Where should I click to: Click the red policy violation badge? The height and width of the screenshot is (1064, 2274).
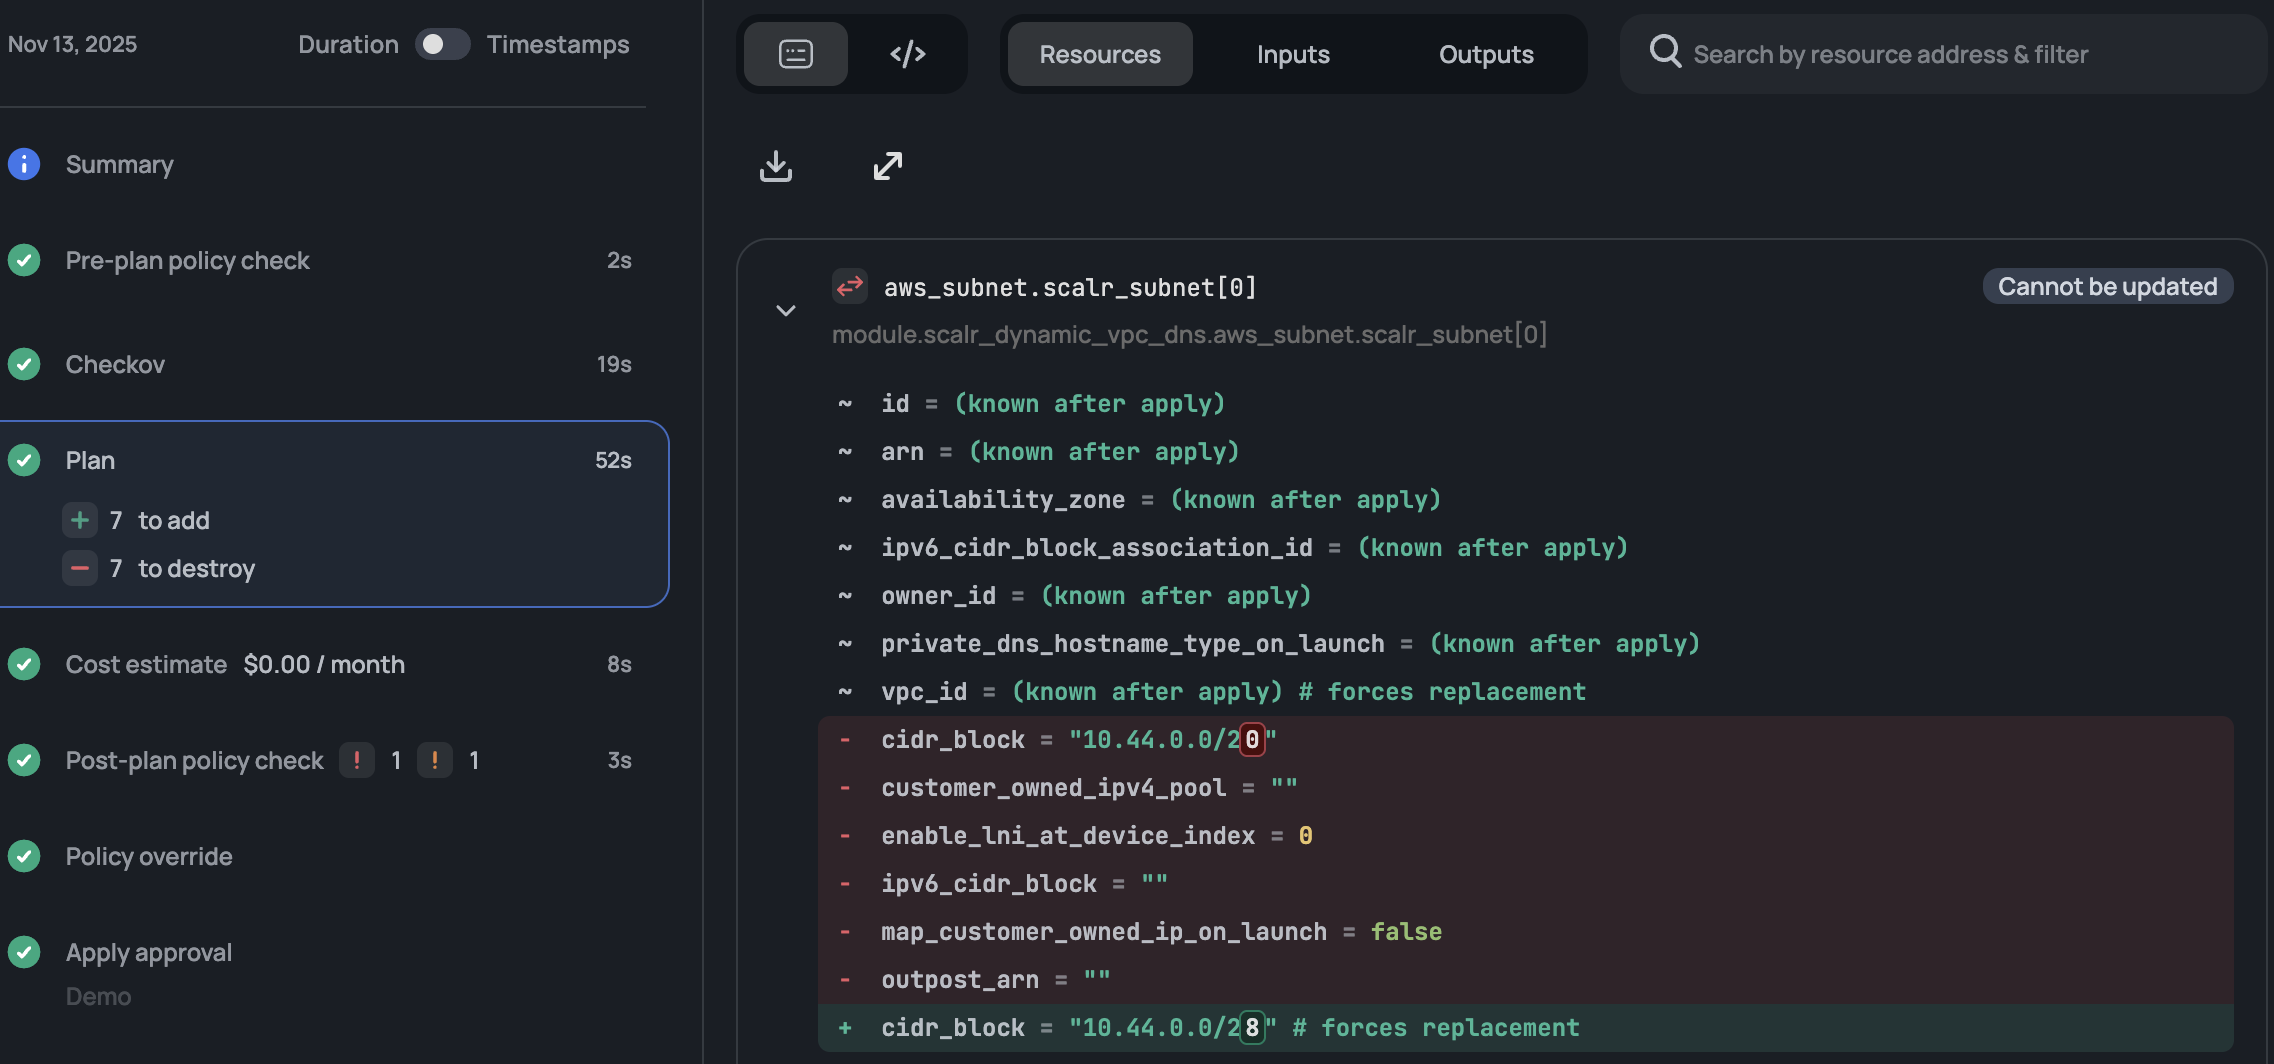click(357, 761)
